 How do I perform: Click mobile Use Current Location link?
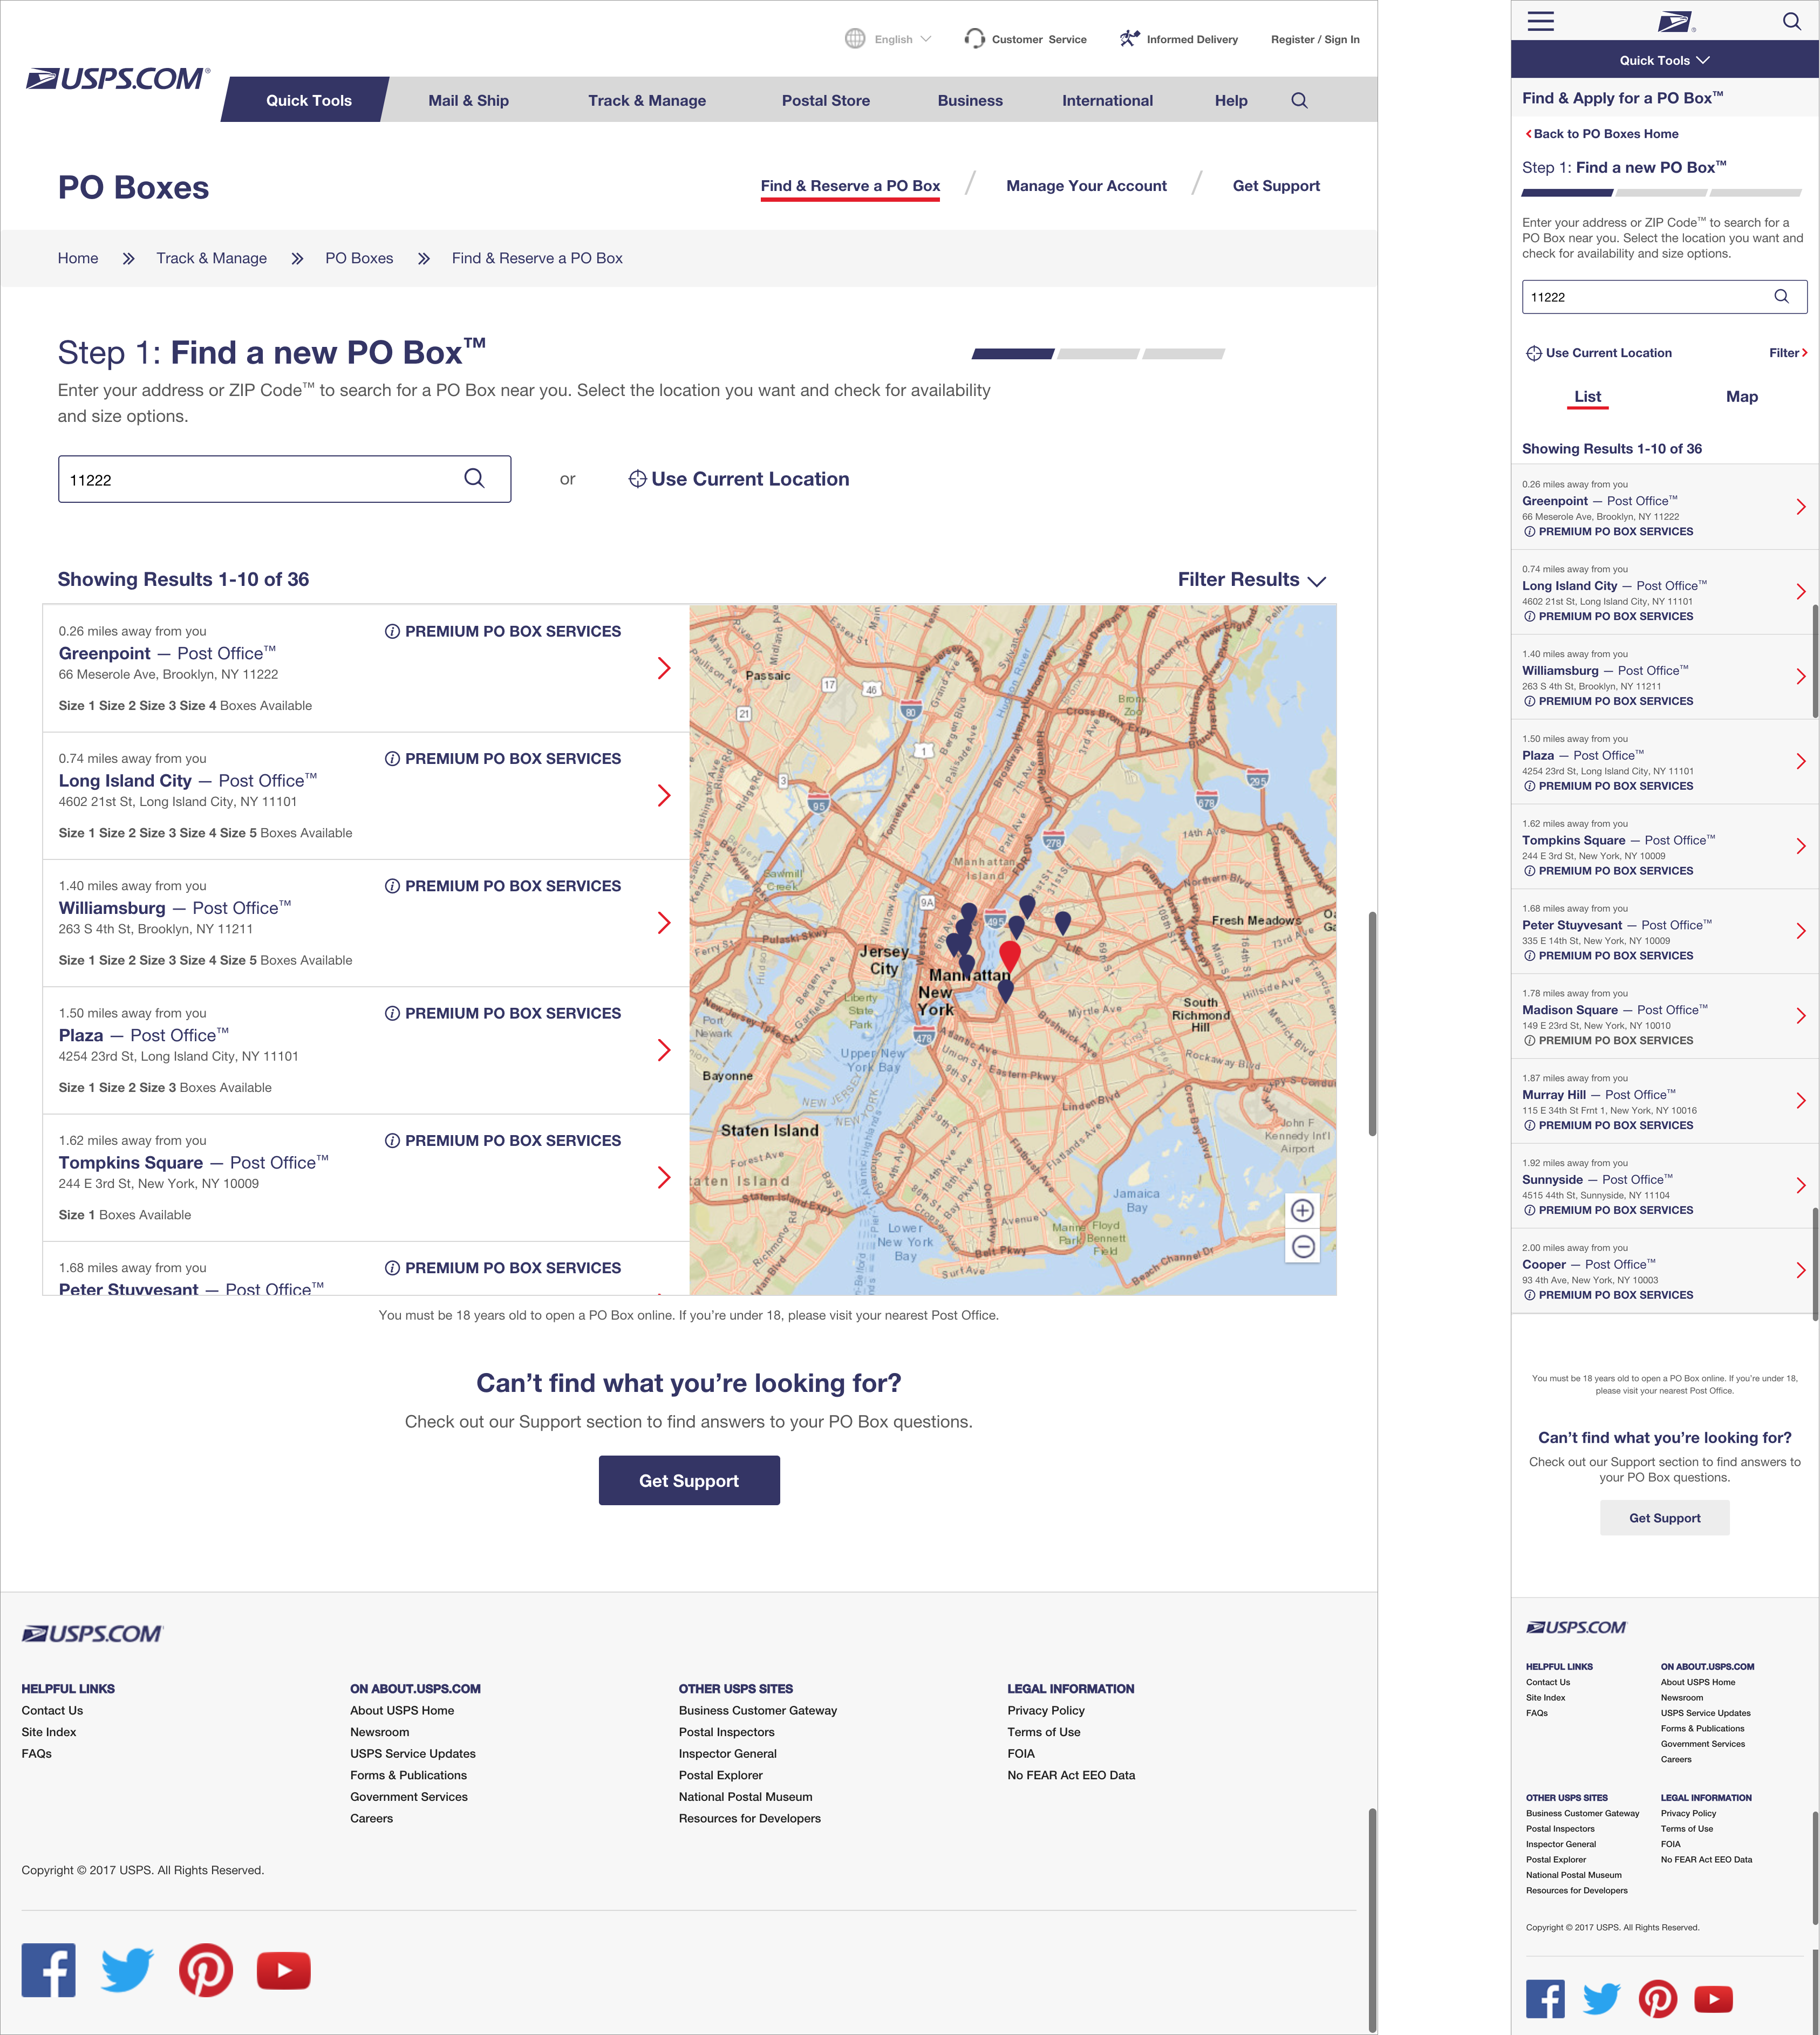click(x=1598, y=353)
